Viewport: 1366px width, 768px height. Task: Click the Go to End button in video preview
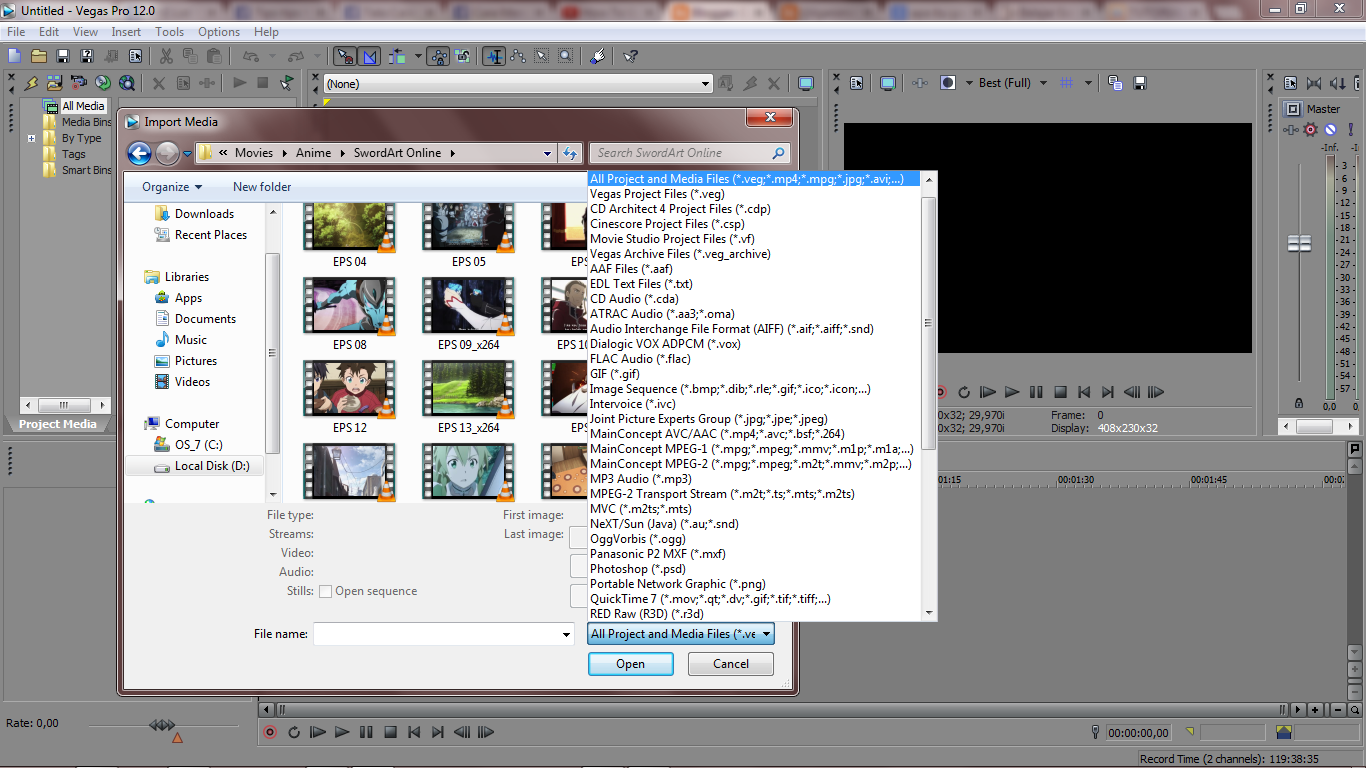pyautogui.click(x=1108, y=393)
